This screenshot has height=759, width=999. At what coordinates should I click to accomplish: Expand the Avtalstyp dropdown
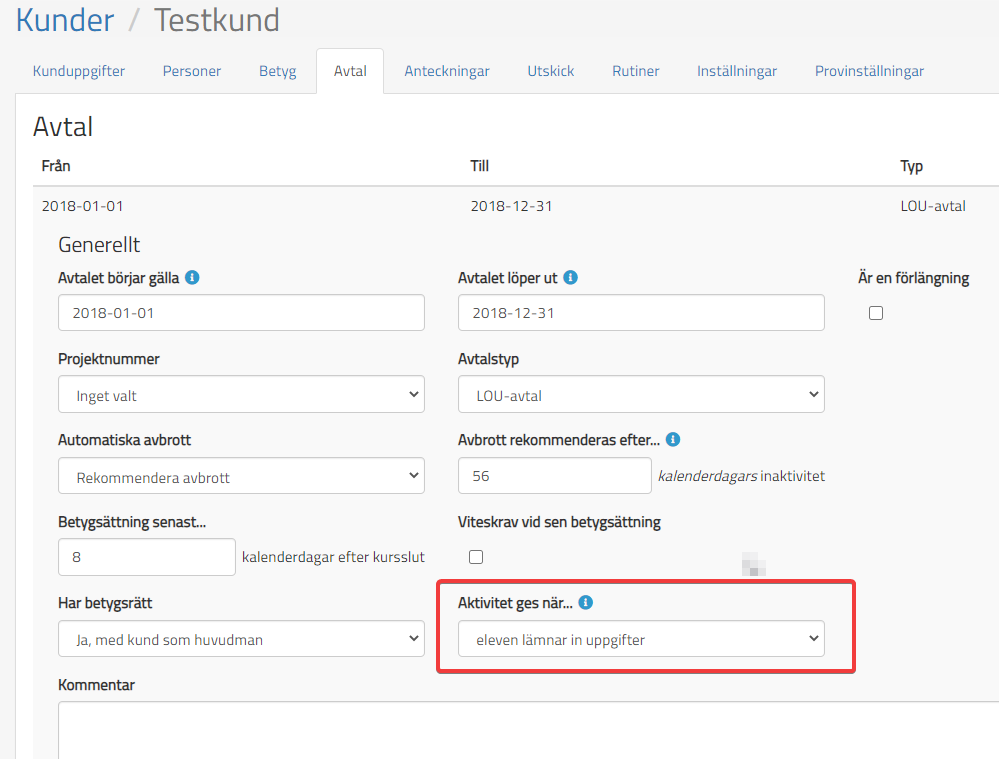641,395
